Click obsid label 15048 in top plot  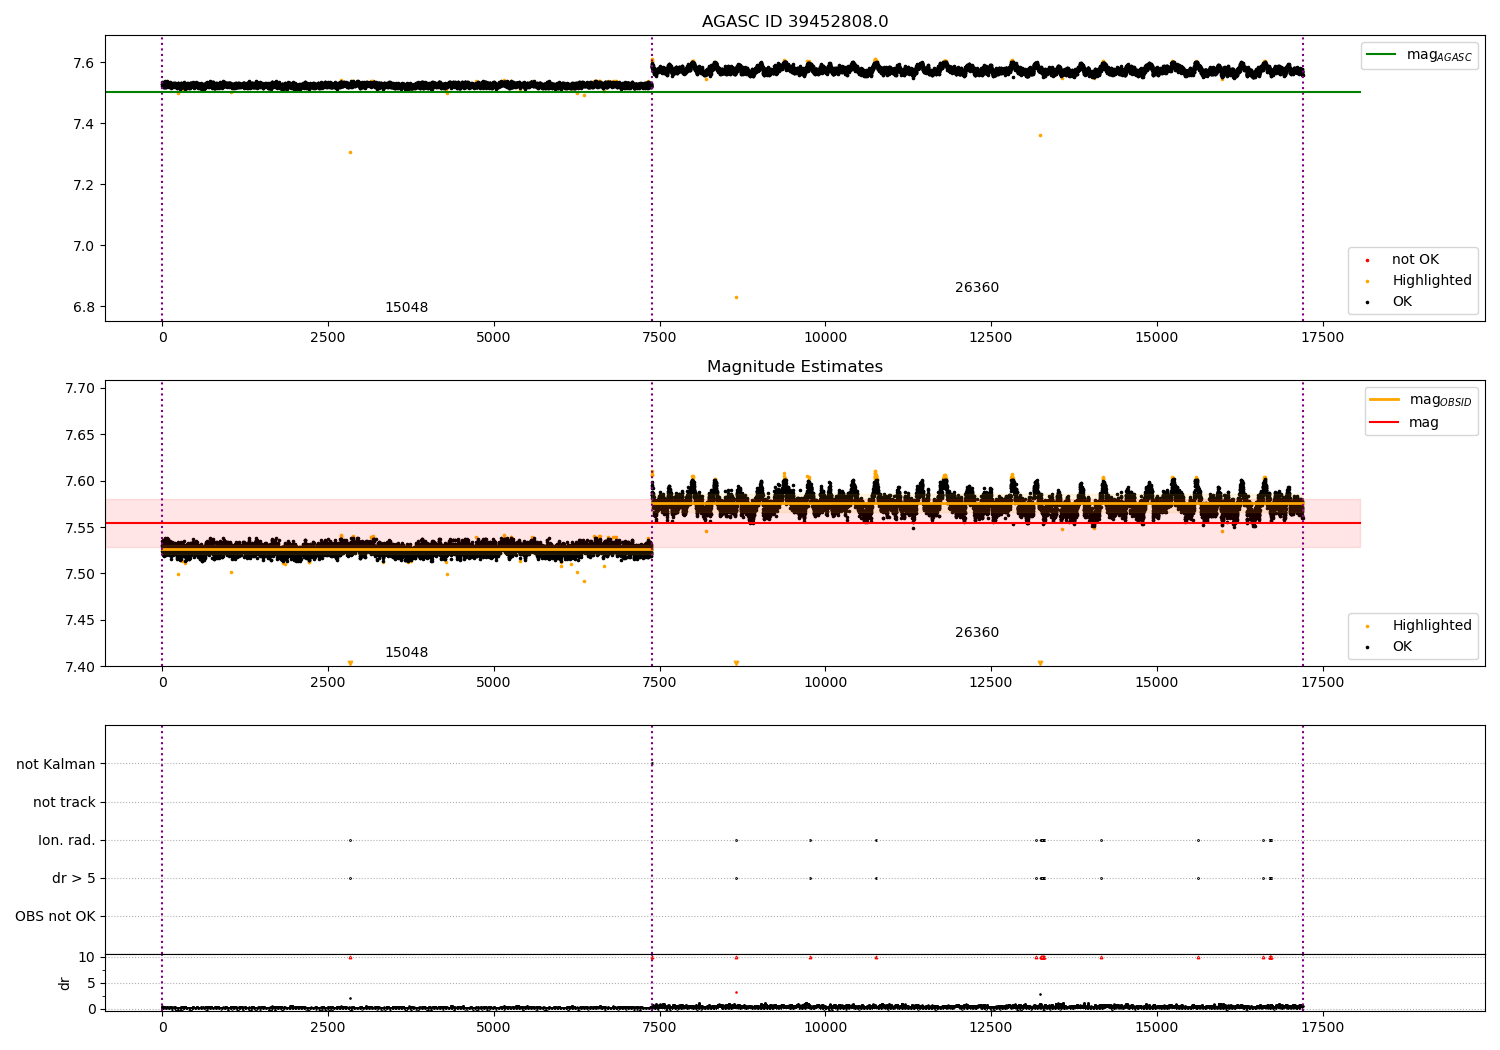pos(406,308)
